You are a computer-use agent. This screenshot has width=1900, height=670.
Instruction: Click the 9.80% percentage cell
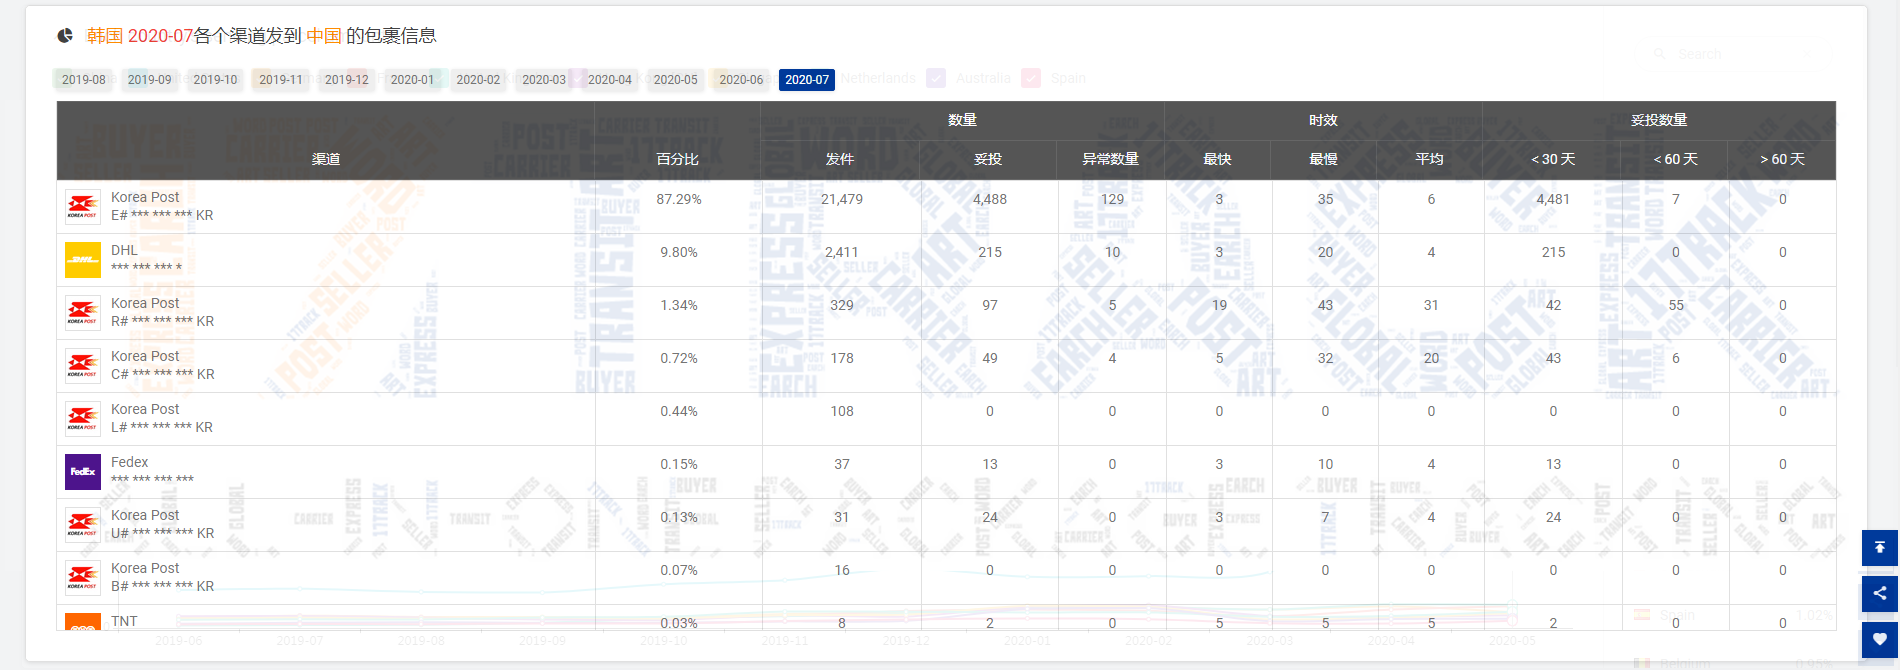coord(679,252)
